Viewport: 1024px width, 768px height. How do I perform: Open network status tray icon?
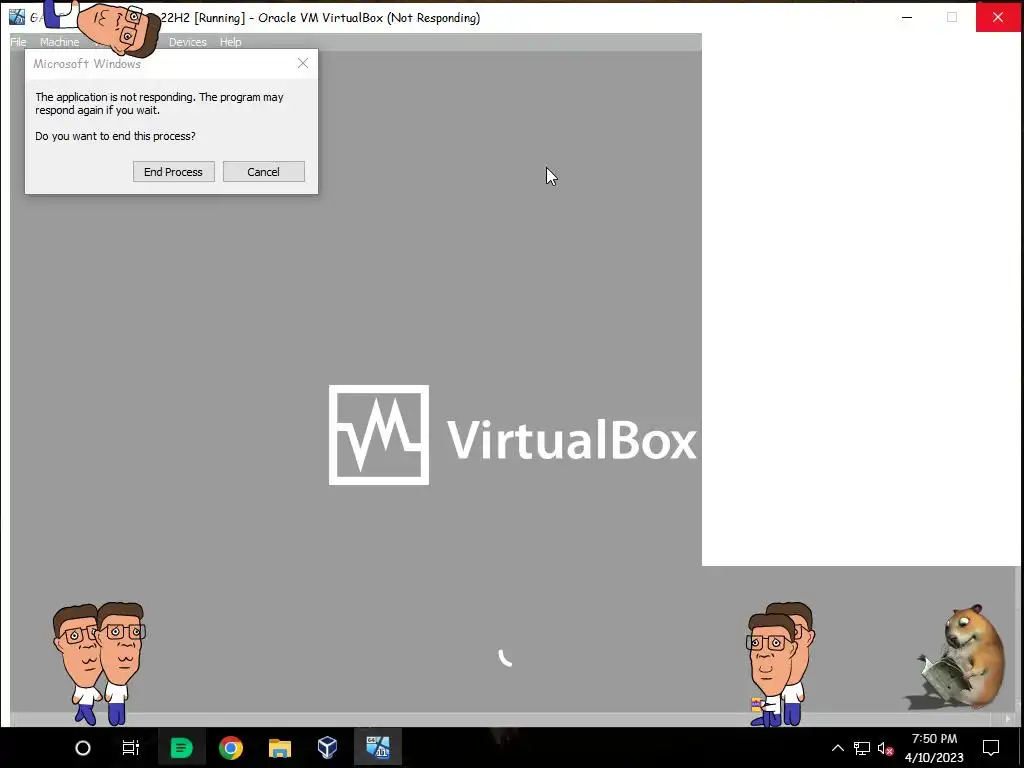pyautogui.click(x=862, y=748)
